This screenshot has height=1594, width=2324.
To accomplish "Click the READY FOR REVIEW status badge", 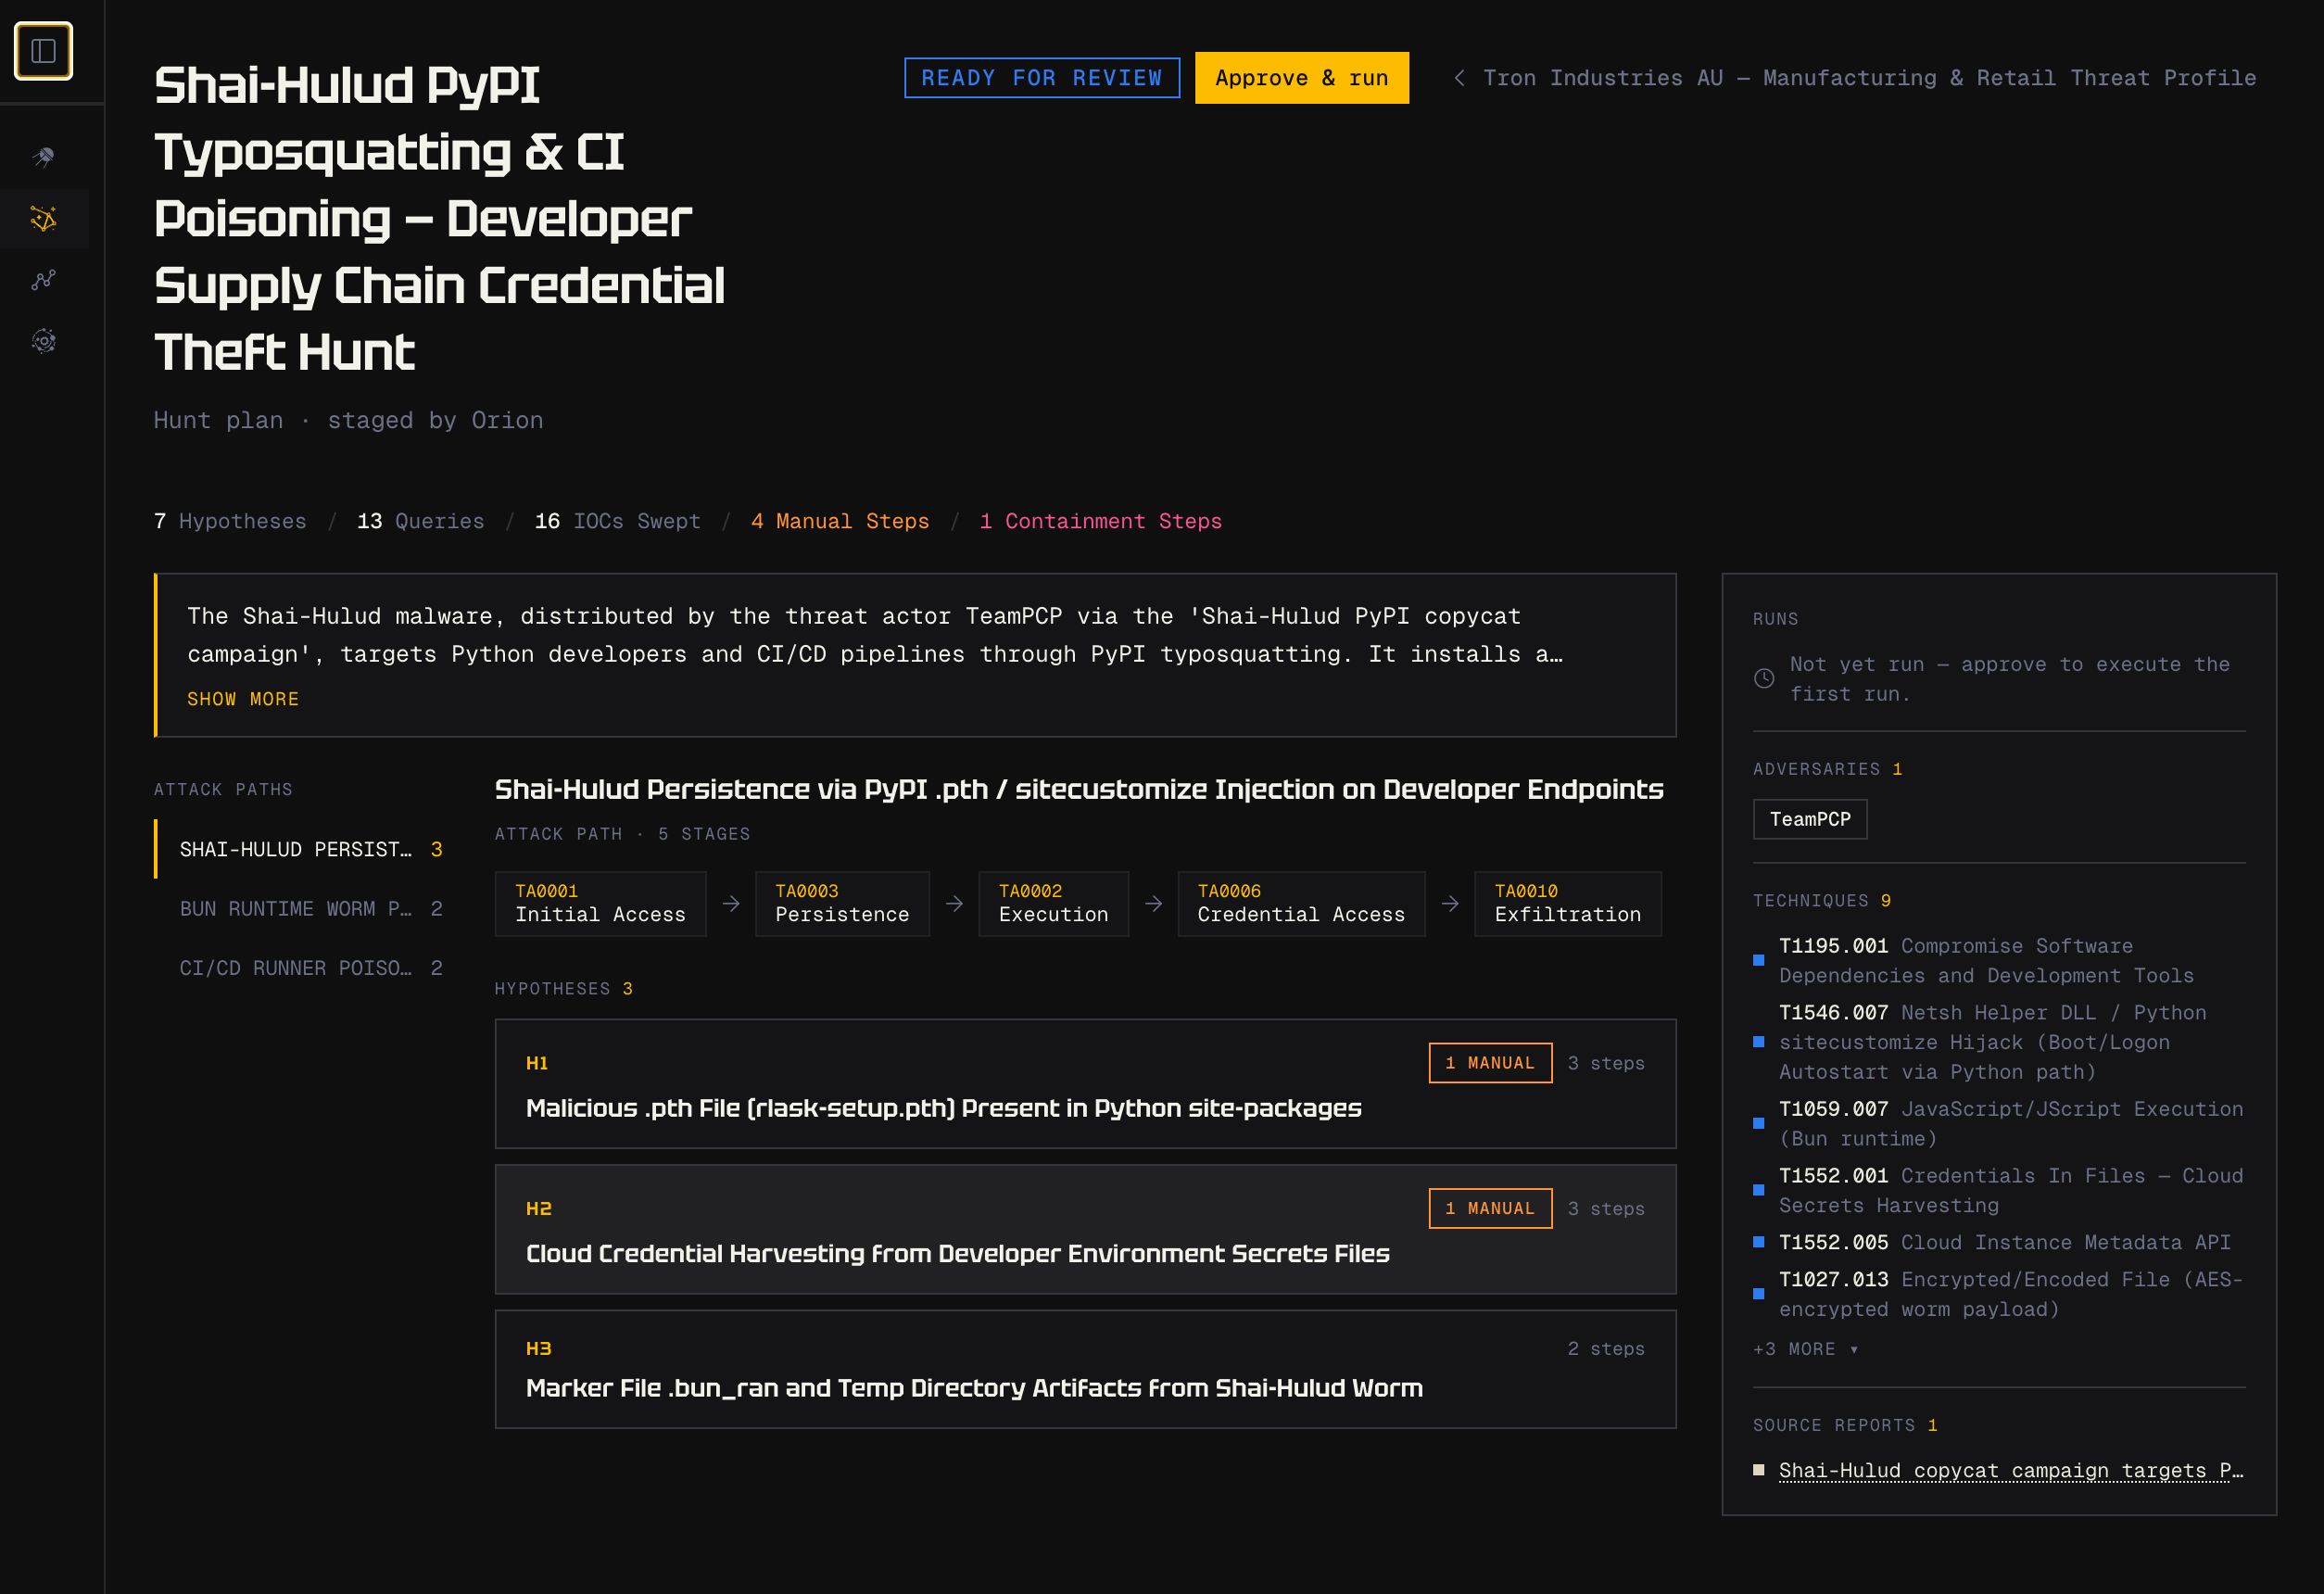I will 1041,78.
